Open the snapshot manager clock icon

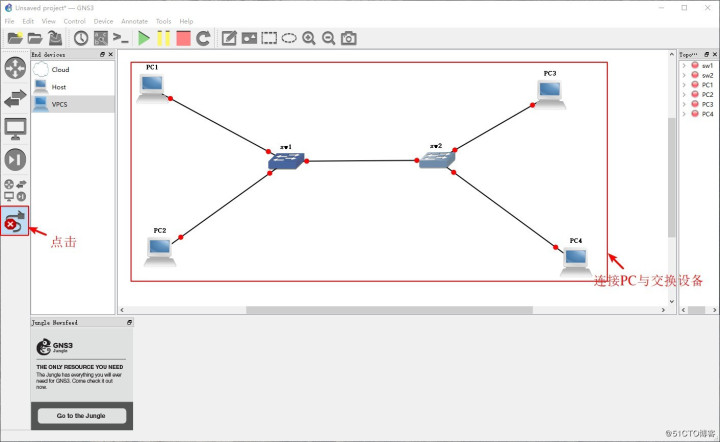click(x=81, y=38)
